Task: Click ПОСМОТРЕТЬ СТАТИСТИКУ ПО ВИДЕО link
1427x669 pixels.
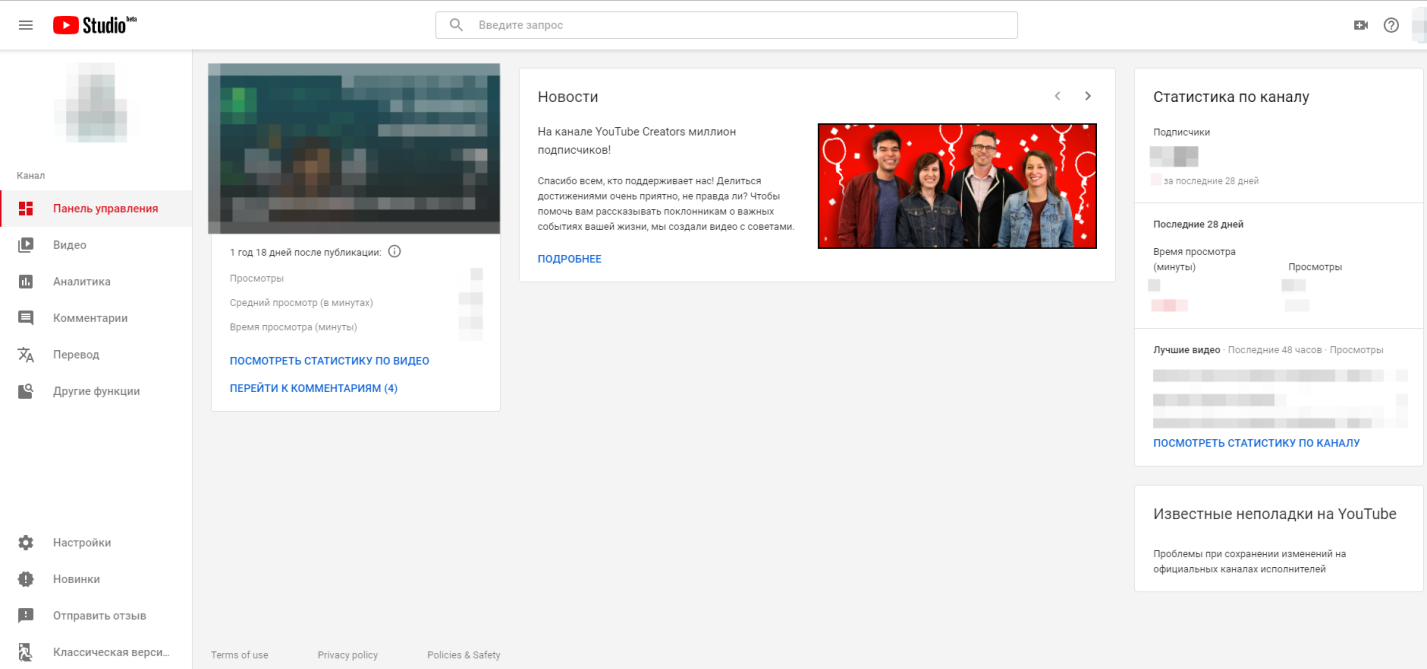Action: 329,361
